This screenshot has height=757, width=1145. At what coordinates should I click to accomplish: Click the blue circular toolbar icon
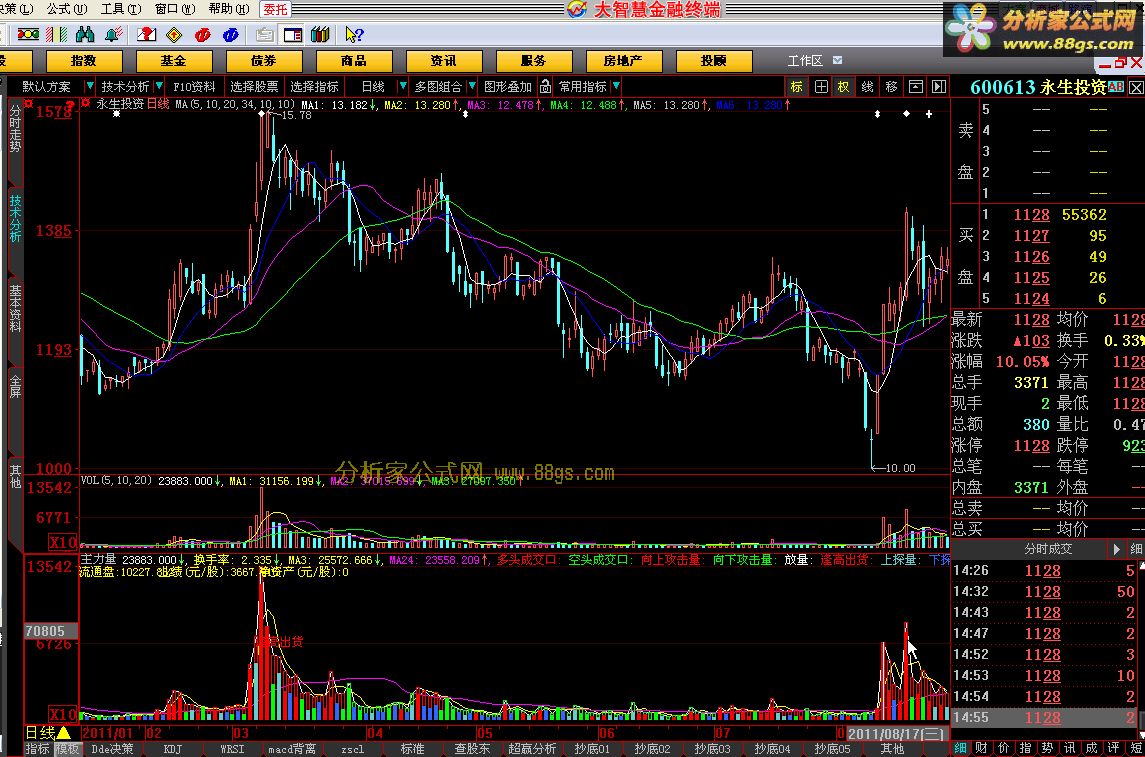click(x=231, y=34)
